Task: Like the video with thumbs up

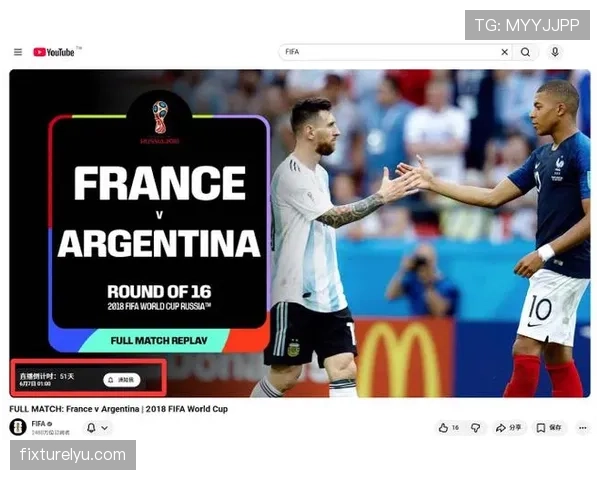Action: pos(448,428)
